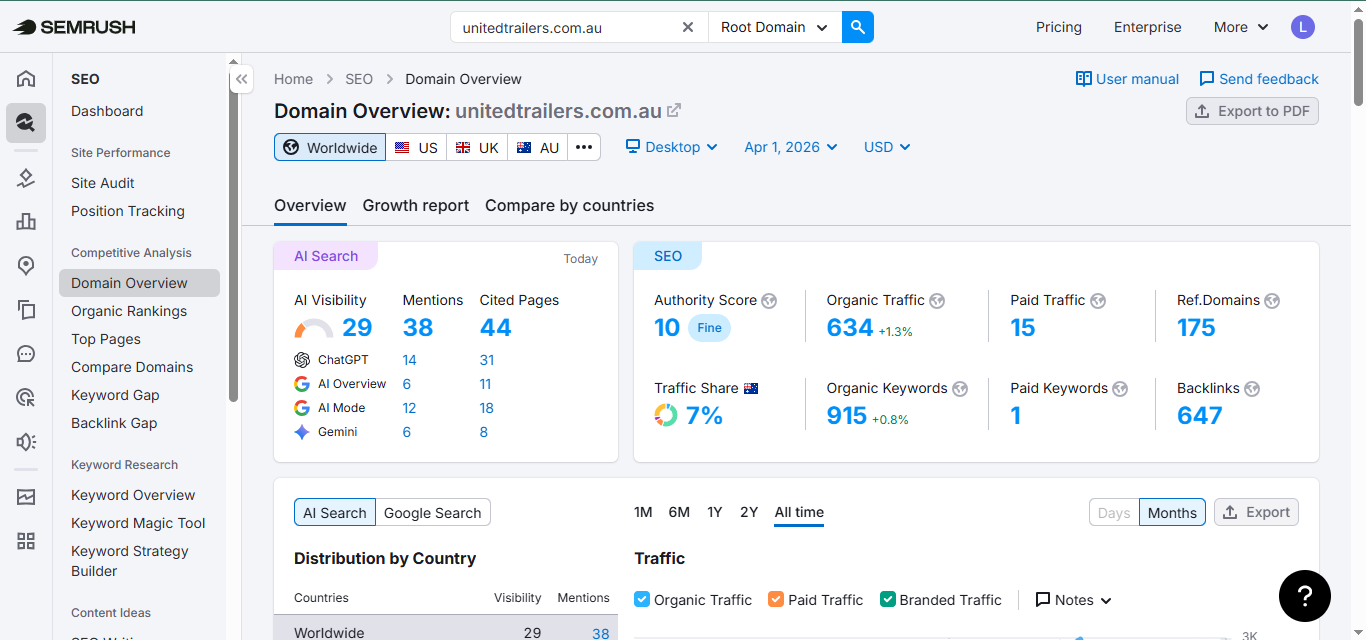Open the chat bubble AI icon in left rail
Viewport: 1366px width, 640px height.
point(26,353)
